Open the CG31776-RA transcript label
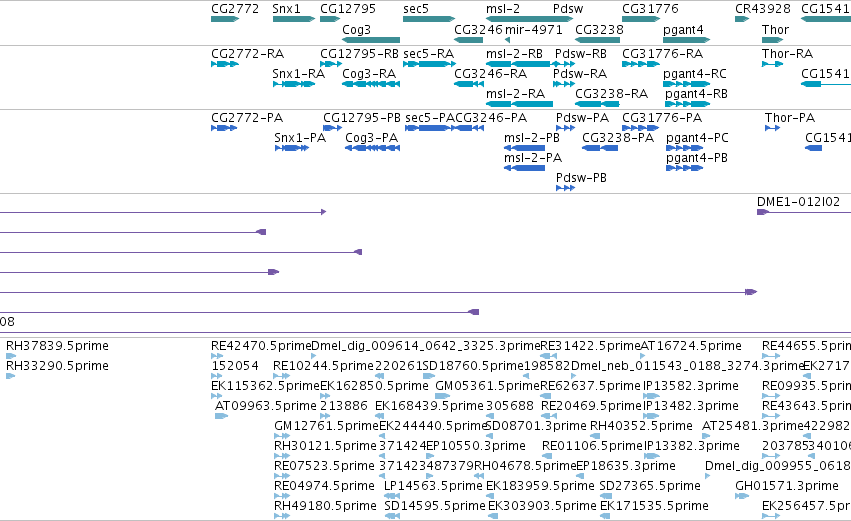Screen dimensions: 851x521 click(x=662, y=54)
